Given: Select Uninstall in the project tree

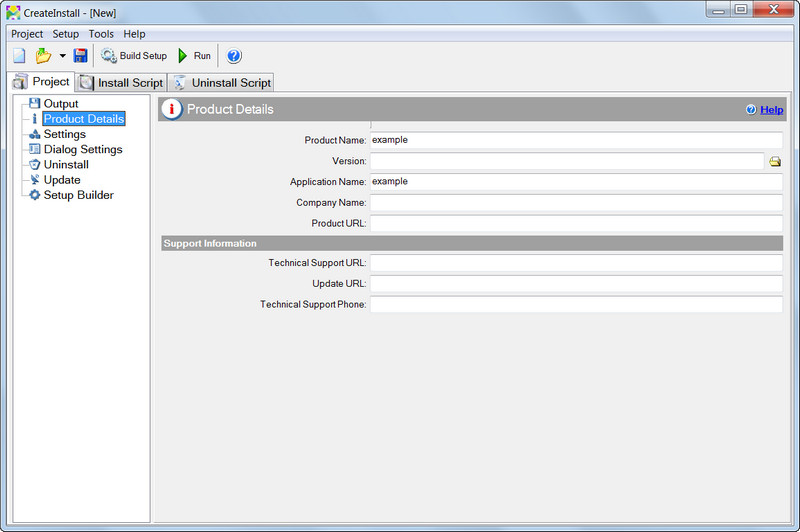Looking at the screenshot, I should point(66,165).
